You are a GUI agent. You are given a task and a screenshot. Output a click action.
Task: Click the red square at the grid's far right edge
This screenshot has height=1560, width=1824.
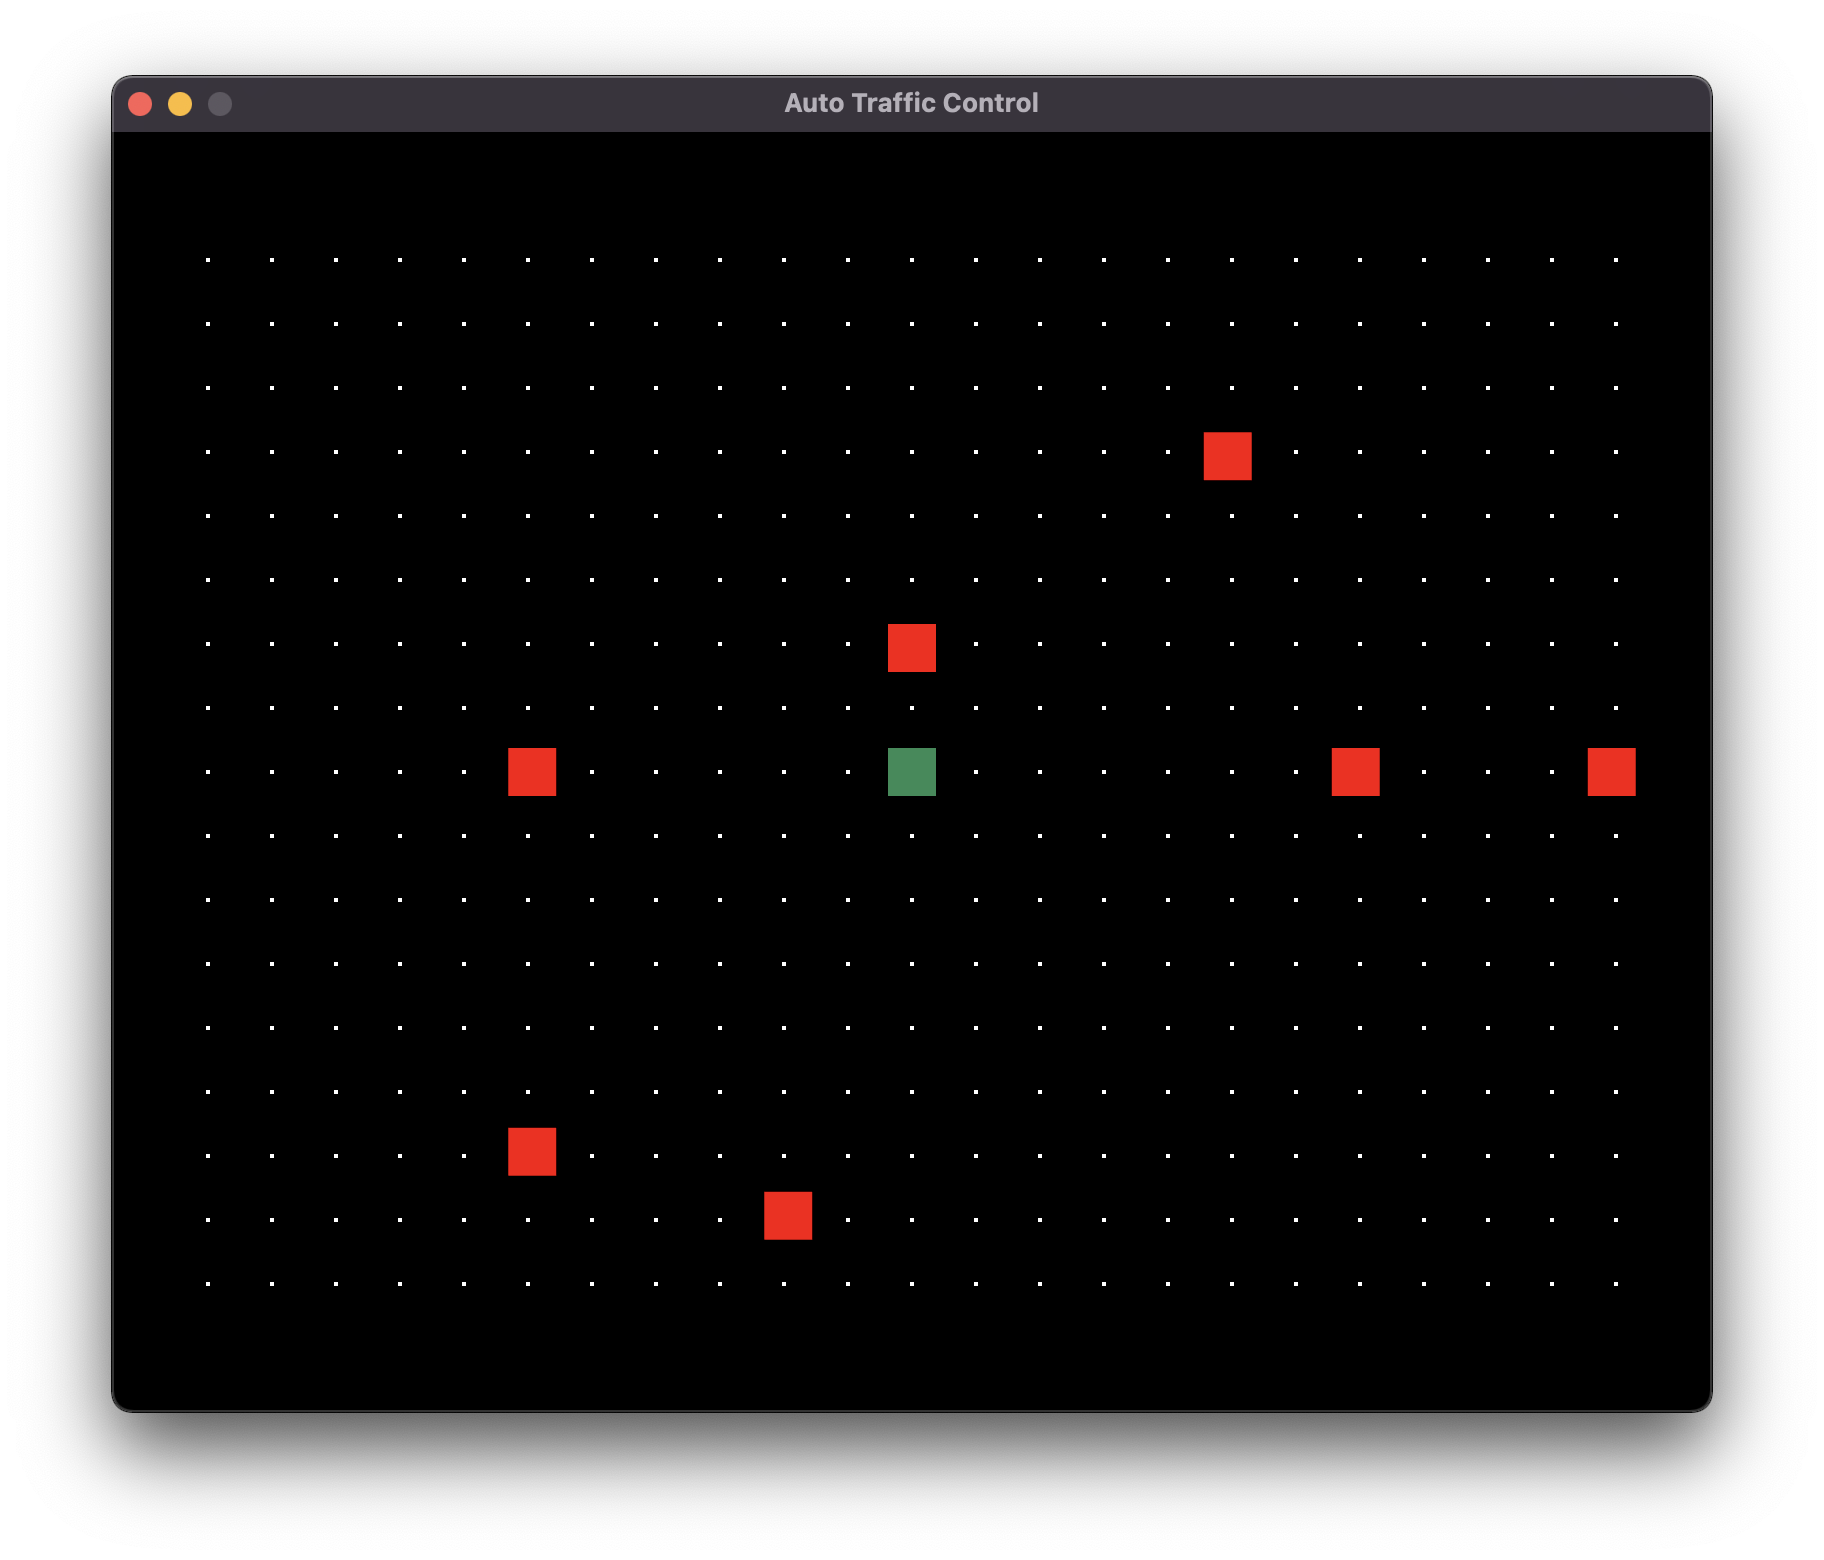pos(1611,771)
